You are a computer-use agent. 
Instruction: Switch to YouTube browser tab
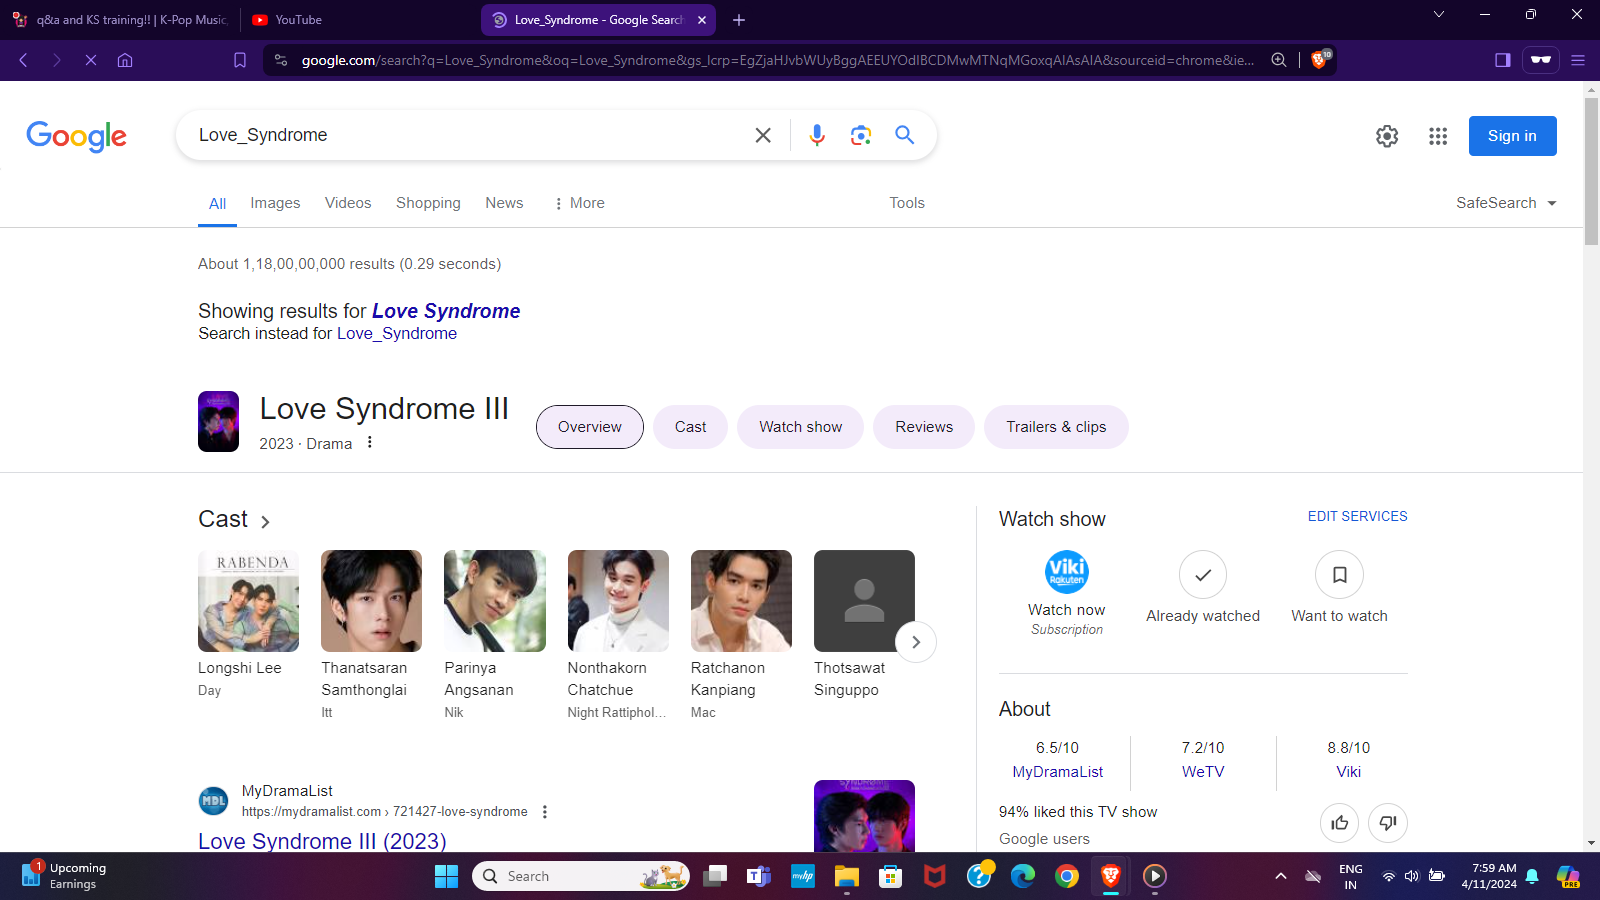pos(358,20)
